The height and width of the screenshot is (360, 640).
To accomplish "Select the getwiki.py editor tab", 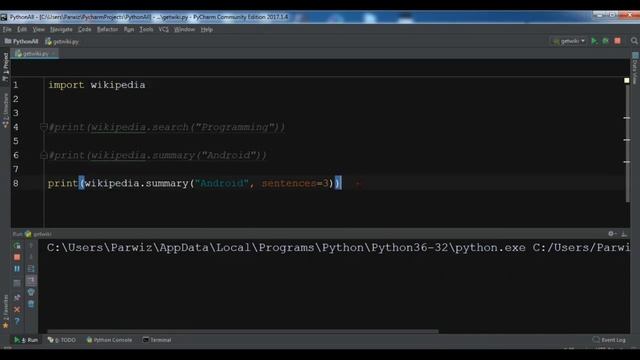I will (35, 53).
